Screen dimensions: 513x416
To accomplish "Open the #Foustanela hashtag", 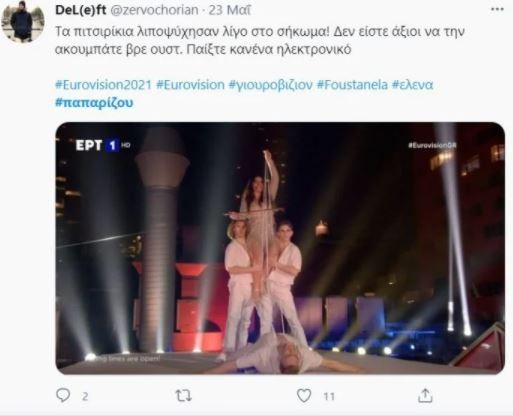I will click(x=352, y=85).
